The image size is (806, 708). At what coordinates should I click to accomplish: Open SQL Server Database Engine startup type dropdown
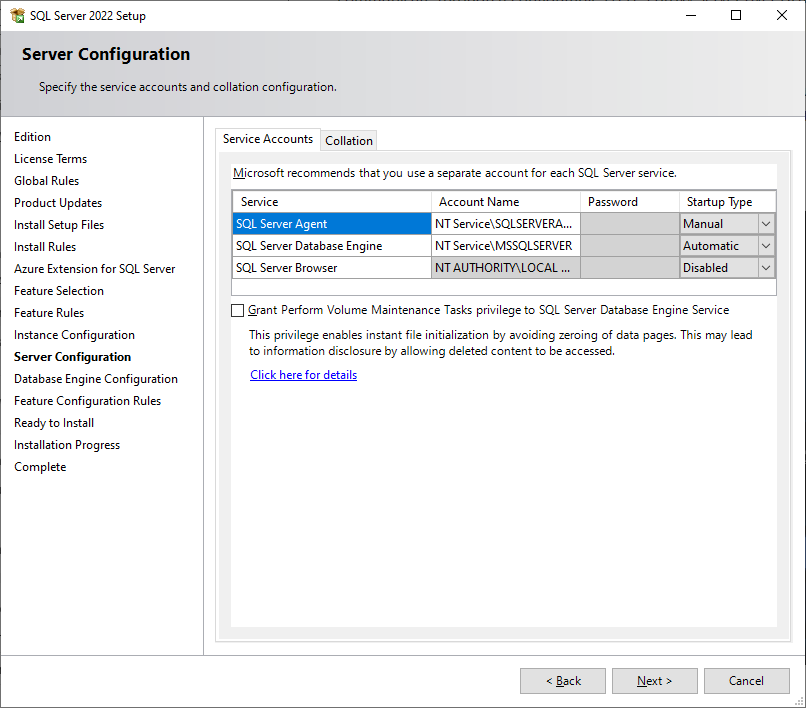(766, 246)
